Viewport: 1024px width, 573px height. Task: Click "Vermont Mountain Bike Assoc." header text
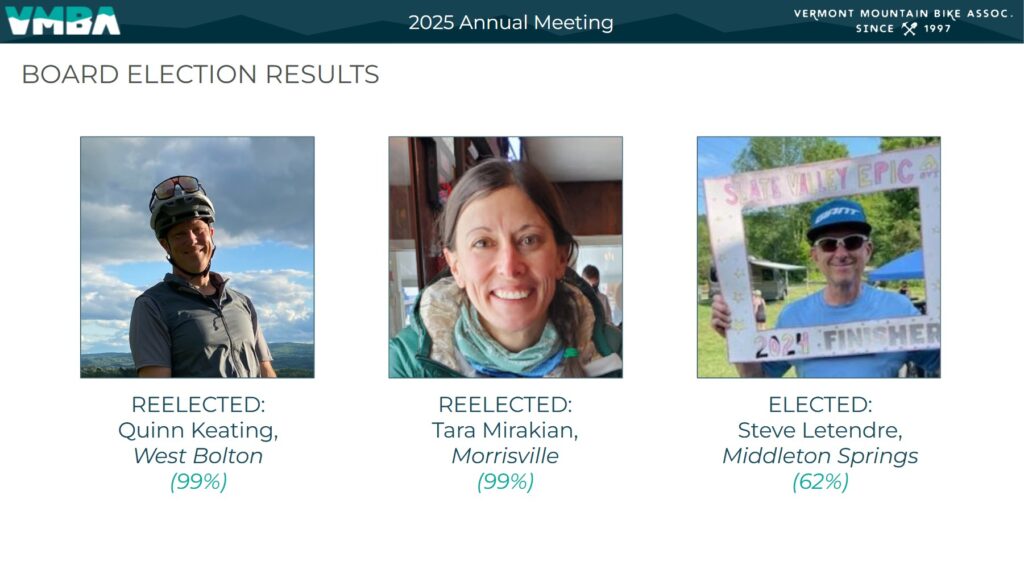click(x=904, y=14)
